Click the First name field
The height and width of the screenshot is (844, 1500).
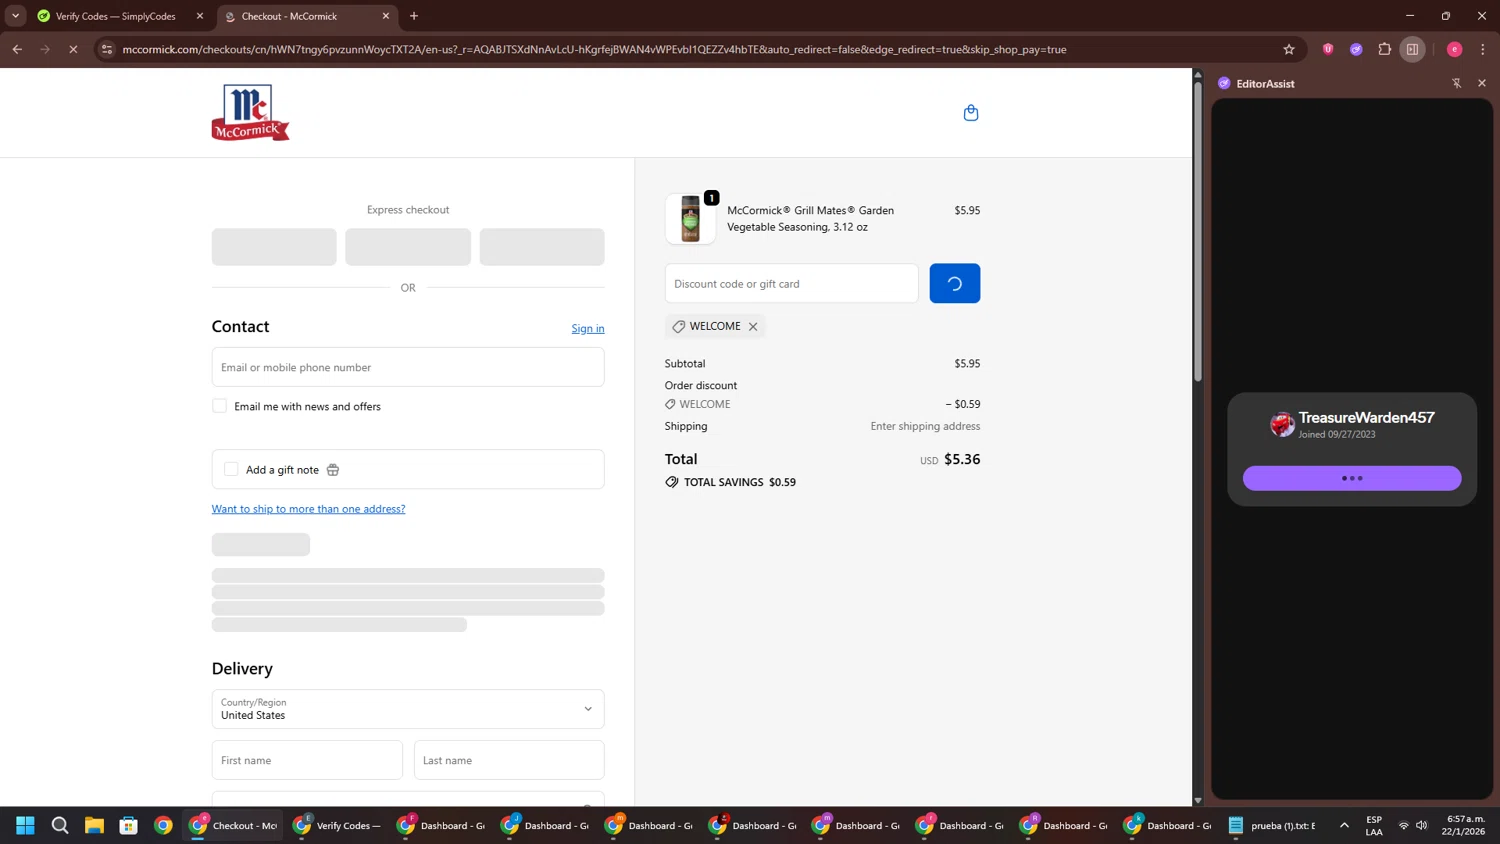(307, 760)
